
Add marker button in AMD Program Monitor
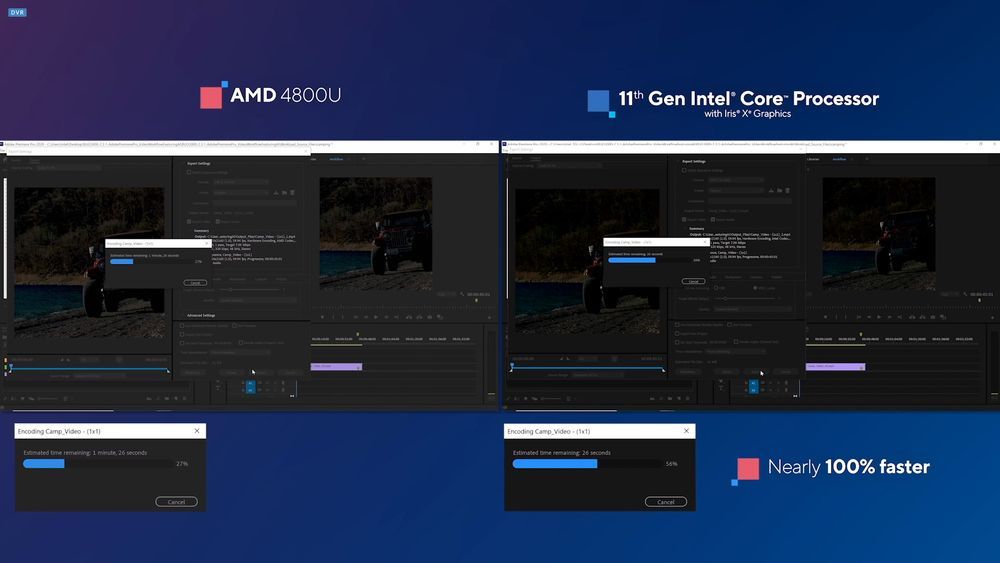pos(322,317)
